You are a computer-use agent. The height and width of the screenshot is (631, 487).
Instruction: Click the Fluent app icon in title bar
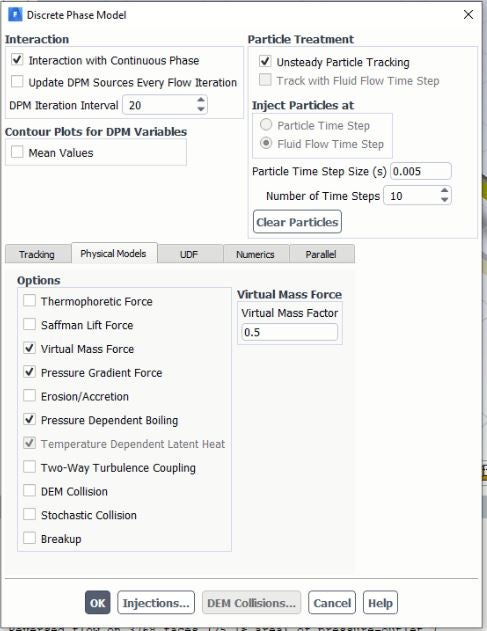tap(15, 15)
